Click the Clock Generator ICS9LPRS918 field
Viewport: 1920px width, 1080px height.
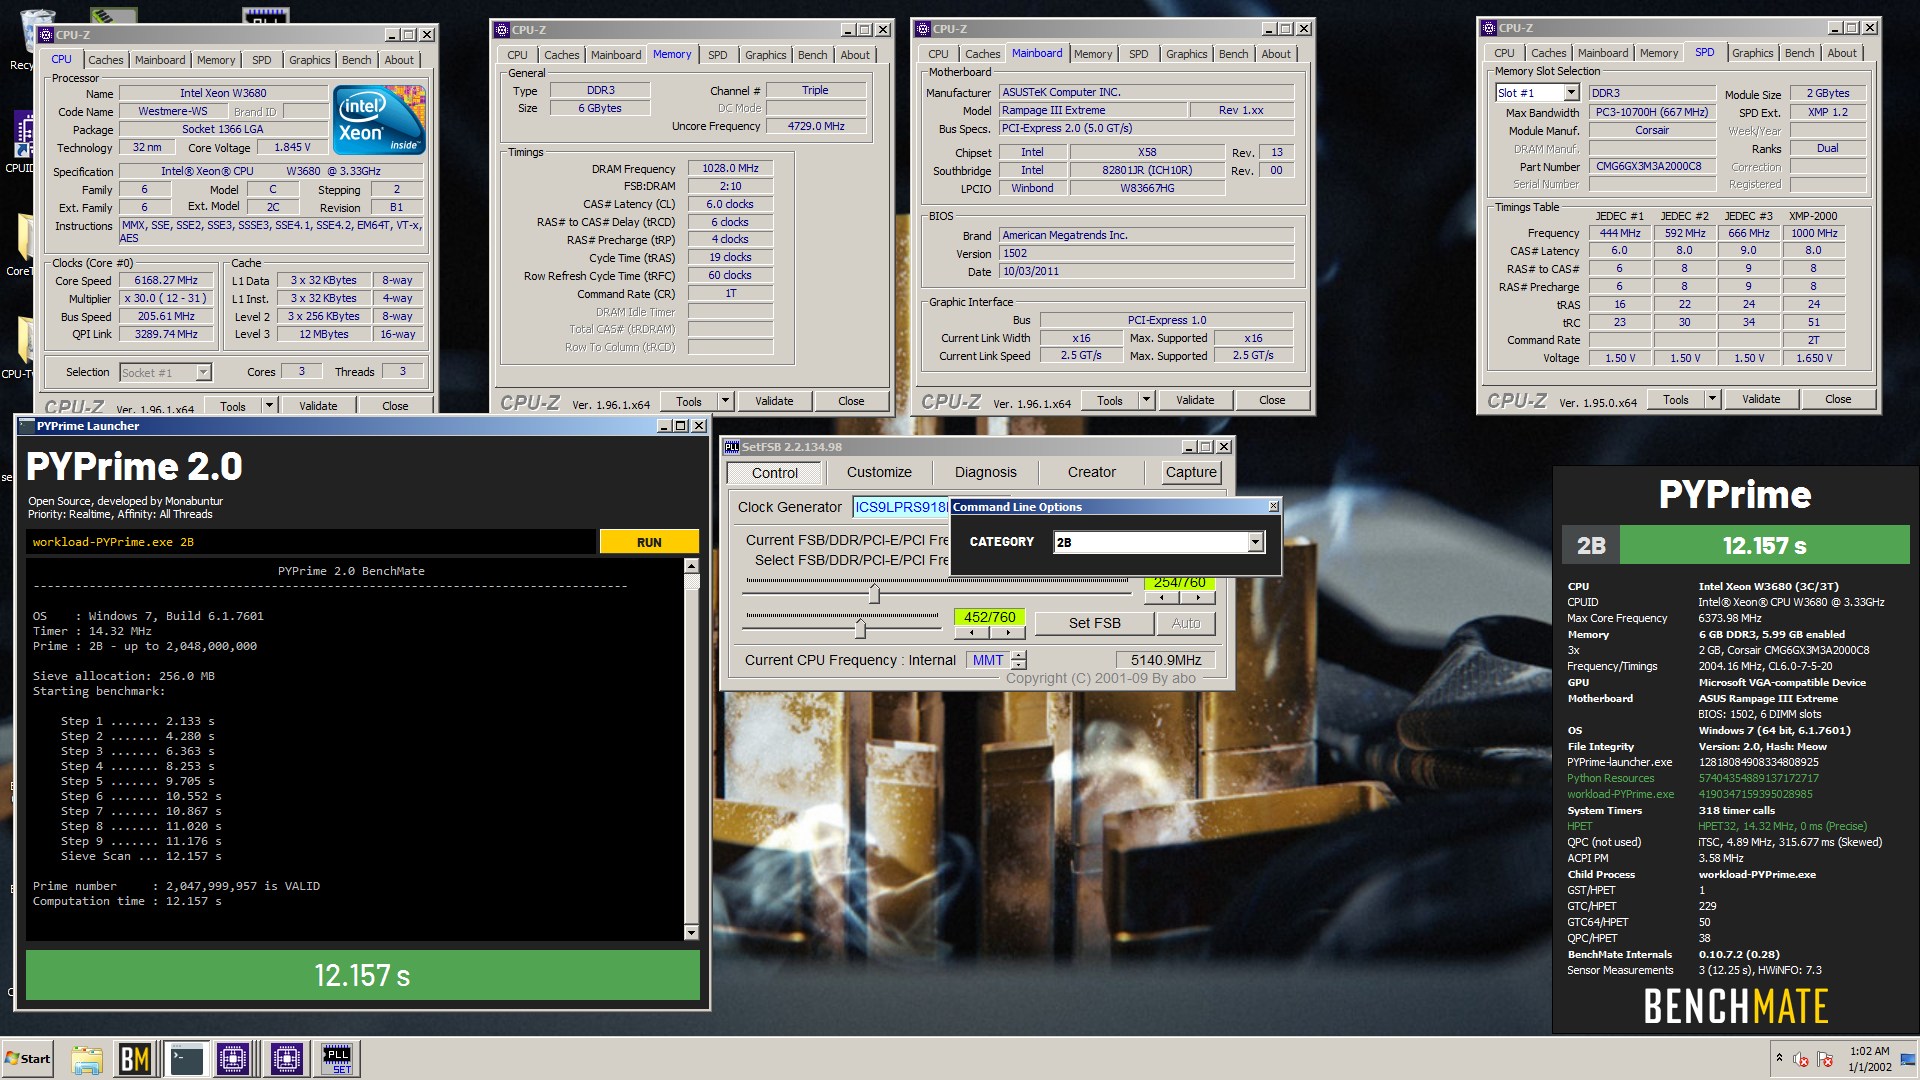(900, 507)
